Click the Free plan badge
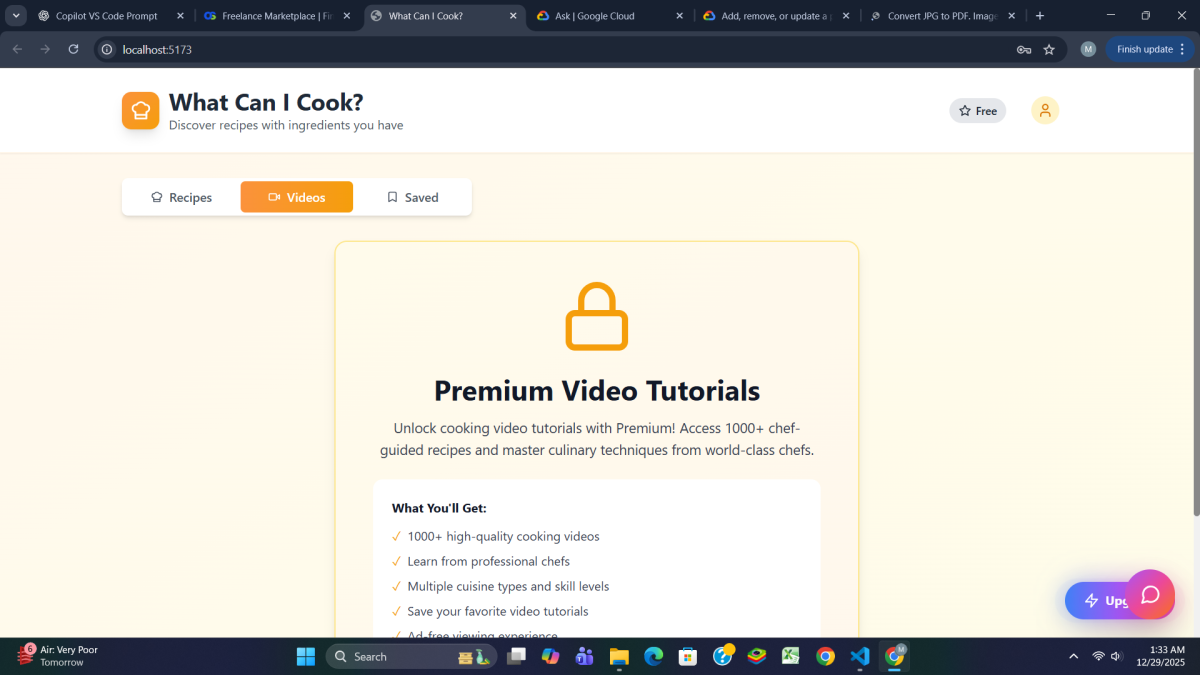The height and width of the screenshot is (675, 1200). (x=977, y=111)
